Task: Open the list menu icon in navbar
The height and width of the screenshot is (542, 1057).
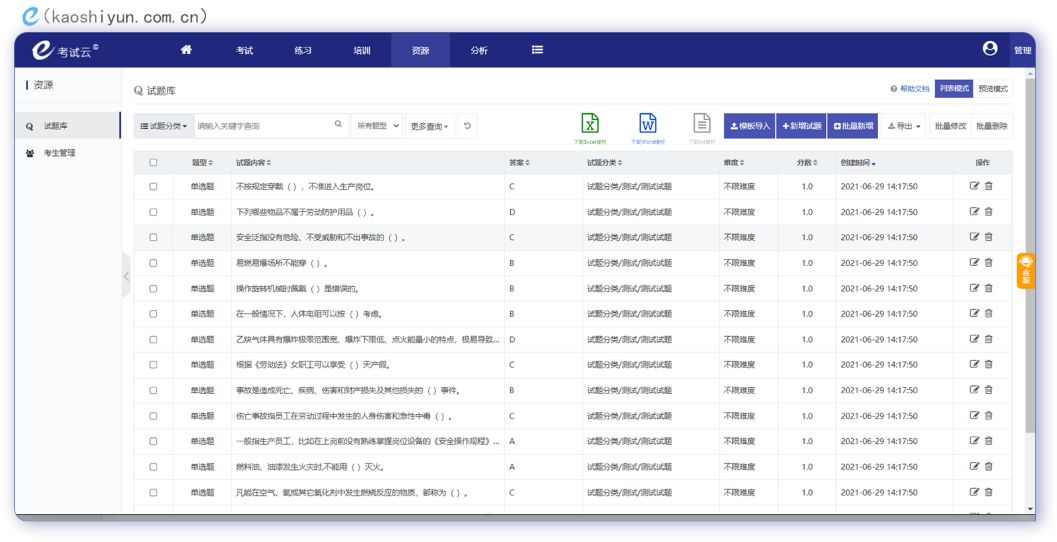Action: coord(537,50)
